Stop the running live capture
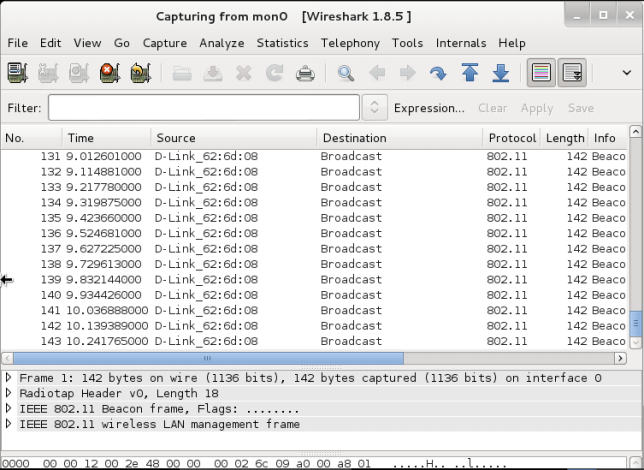The image size is (644, 470). [x=110, y=73]
